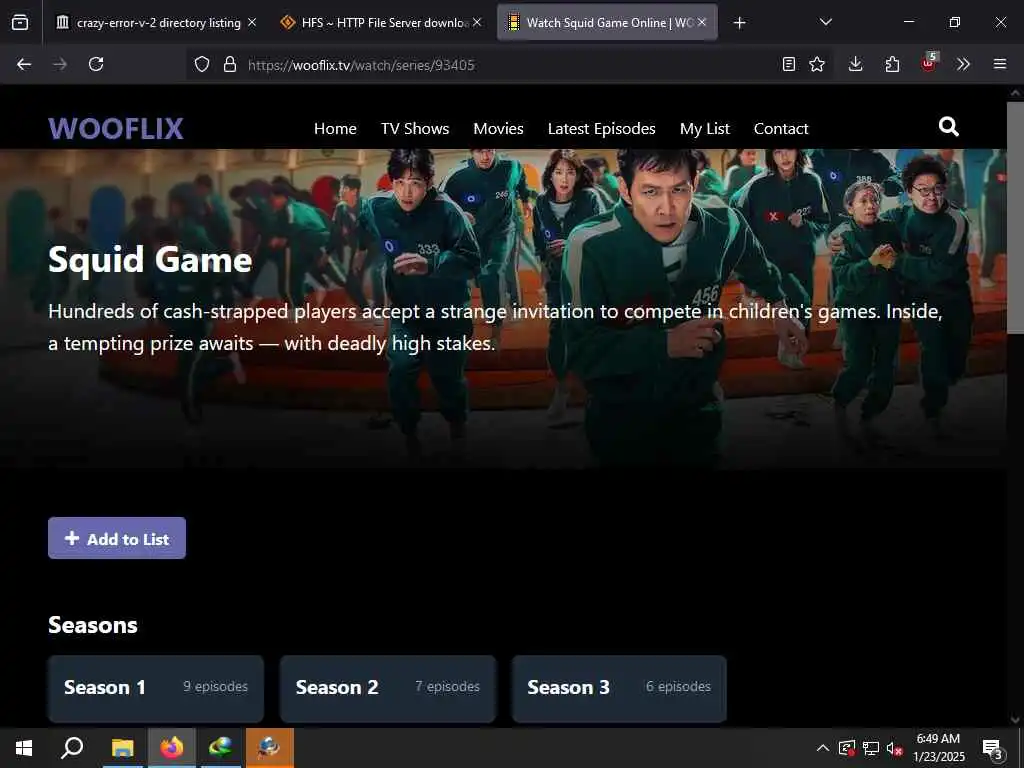Click the WOOFLIX logo
Image resolution: width=1024 pixels, height=768 pixels.
[116, 128]
